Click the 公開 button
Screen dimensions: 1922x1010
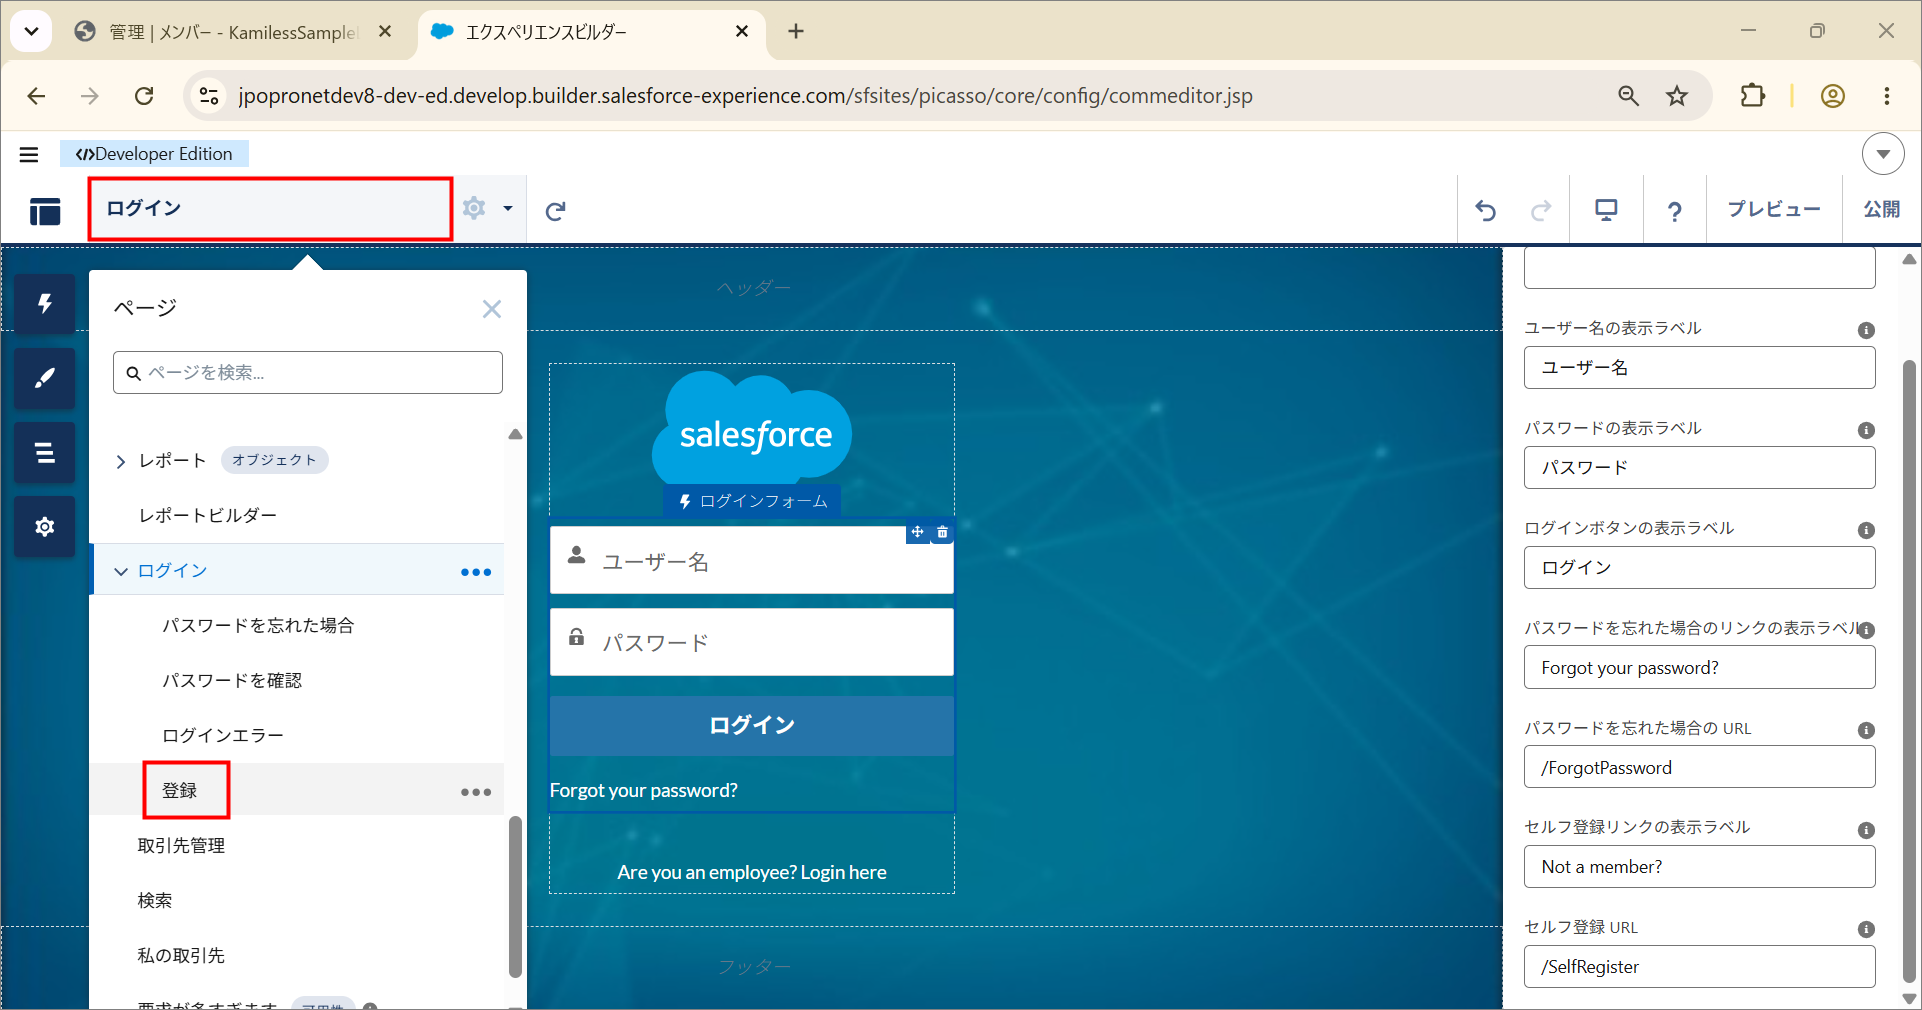pos(1881,209)
